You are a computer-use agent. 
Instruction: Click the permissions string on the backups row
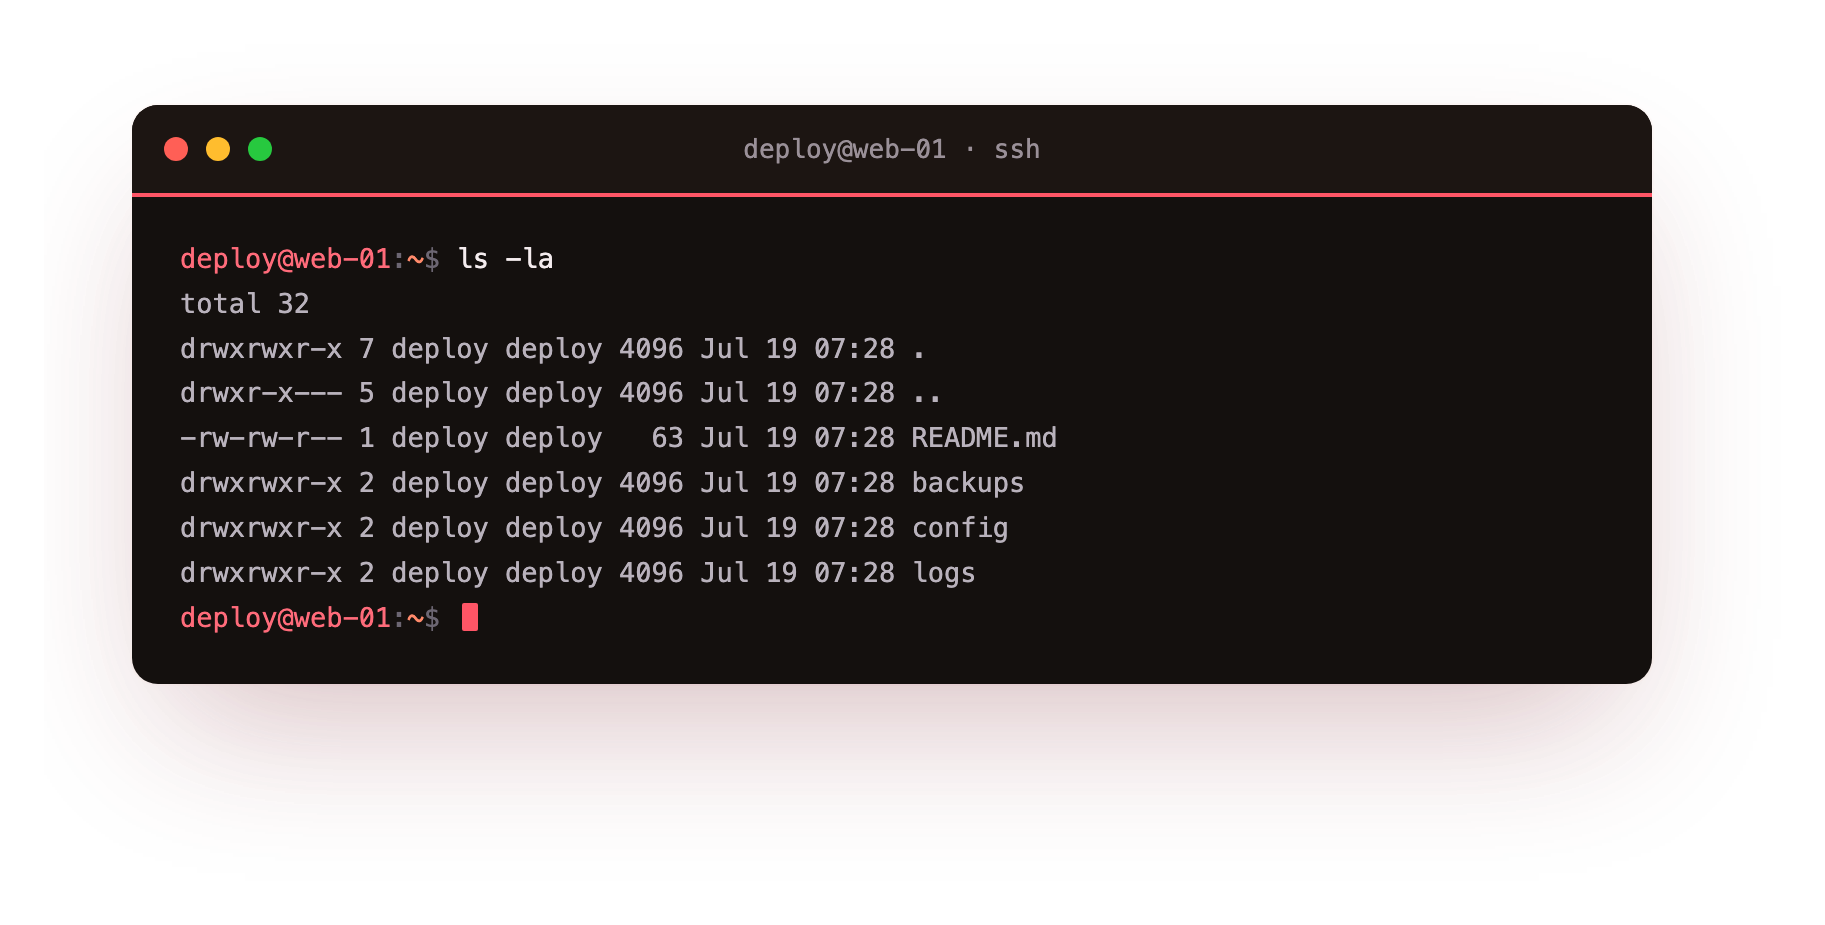[x=261, y=483]
